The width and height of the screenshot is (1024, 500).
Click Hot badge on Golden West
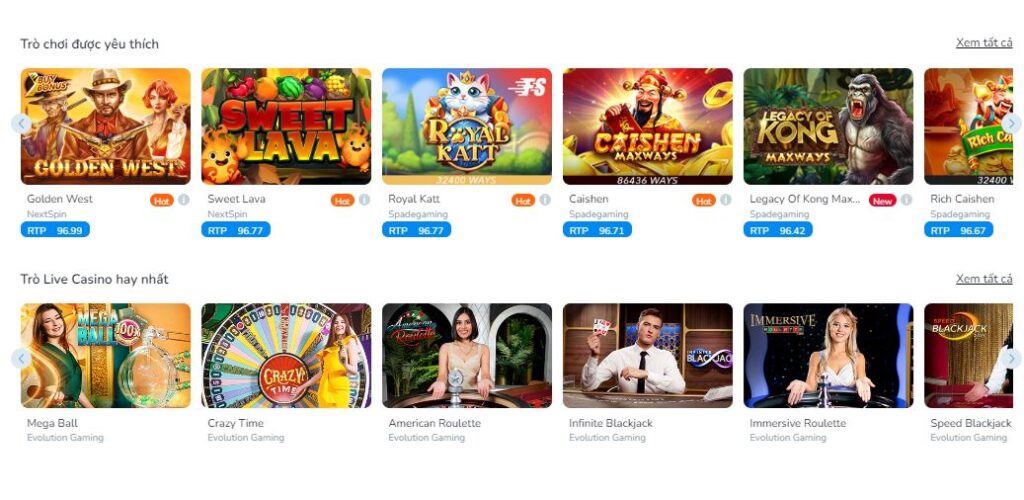pyautogui.click(x=162, y=200)
